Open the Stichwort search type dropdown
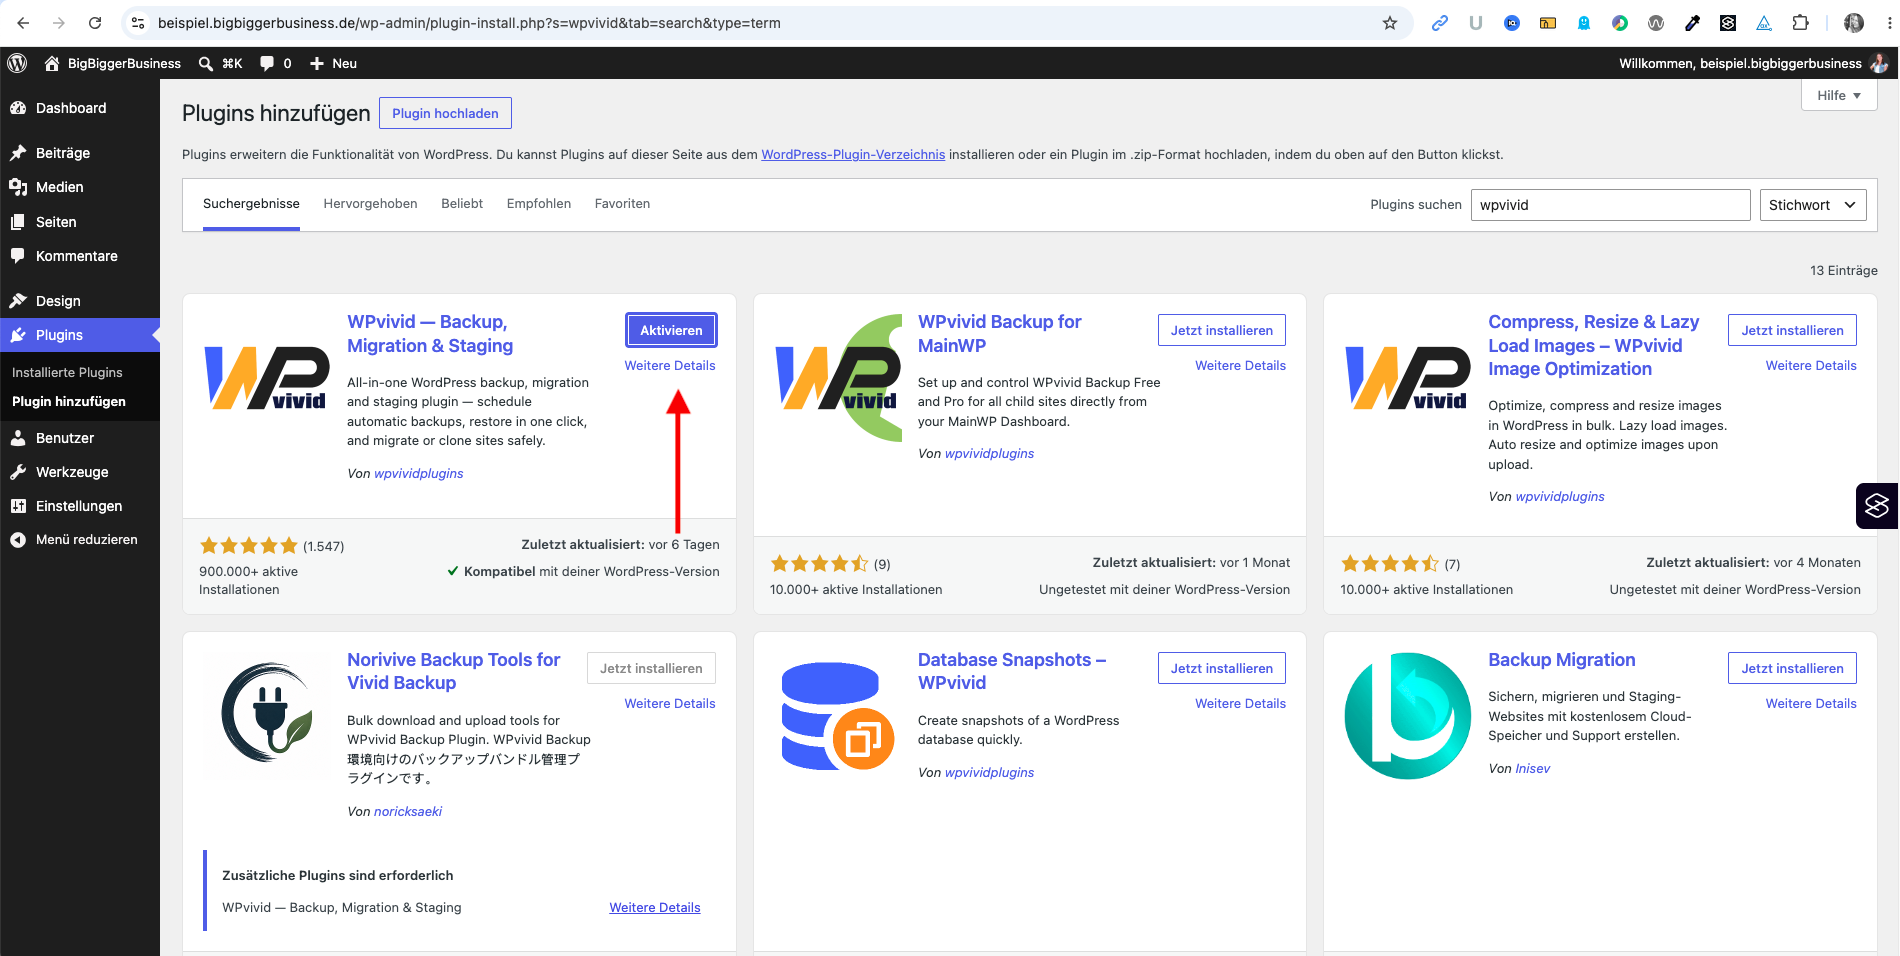 [1812, 205]
